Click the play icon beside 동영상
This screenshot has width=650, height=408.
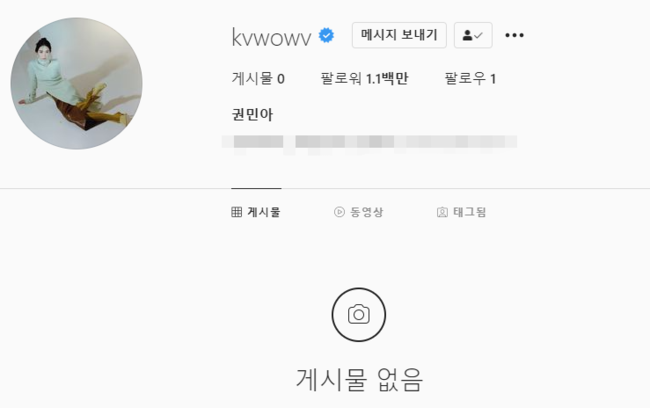point(339,212)
